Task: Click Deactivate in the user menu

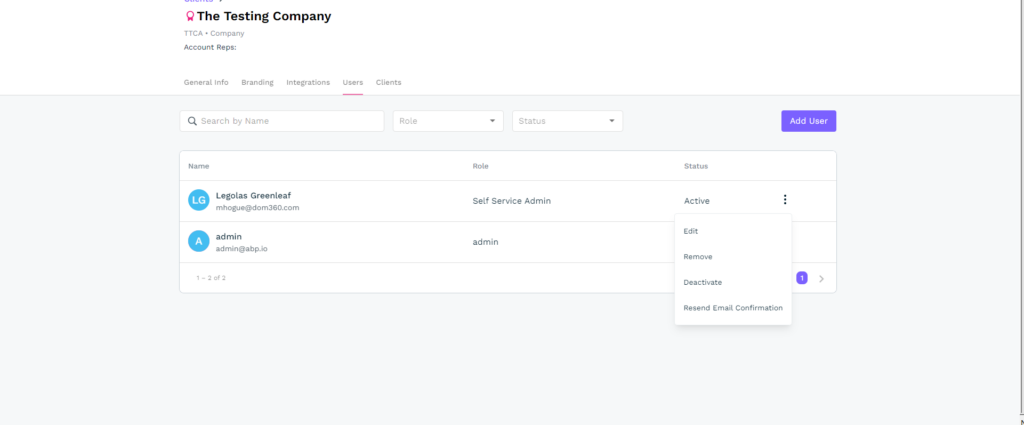Action: tap(703, 283)
